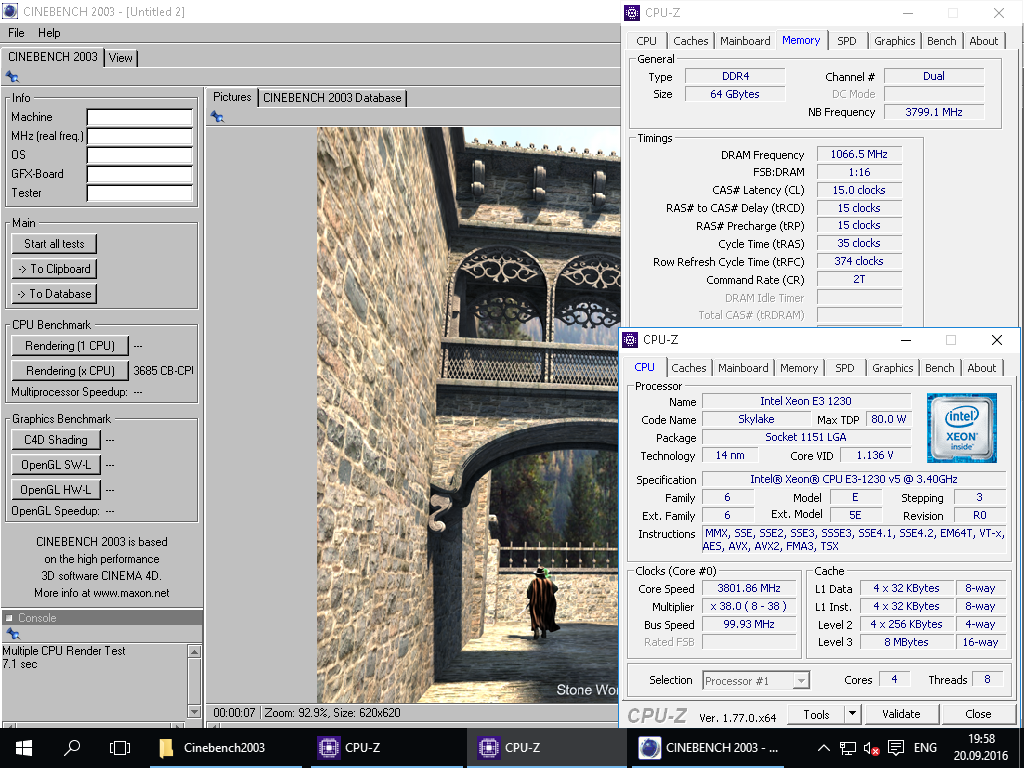Open taskbar search magnifier

tap(72, 748)
